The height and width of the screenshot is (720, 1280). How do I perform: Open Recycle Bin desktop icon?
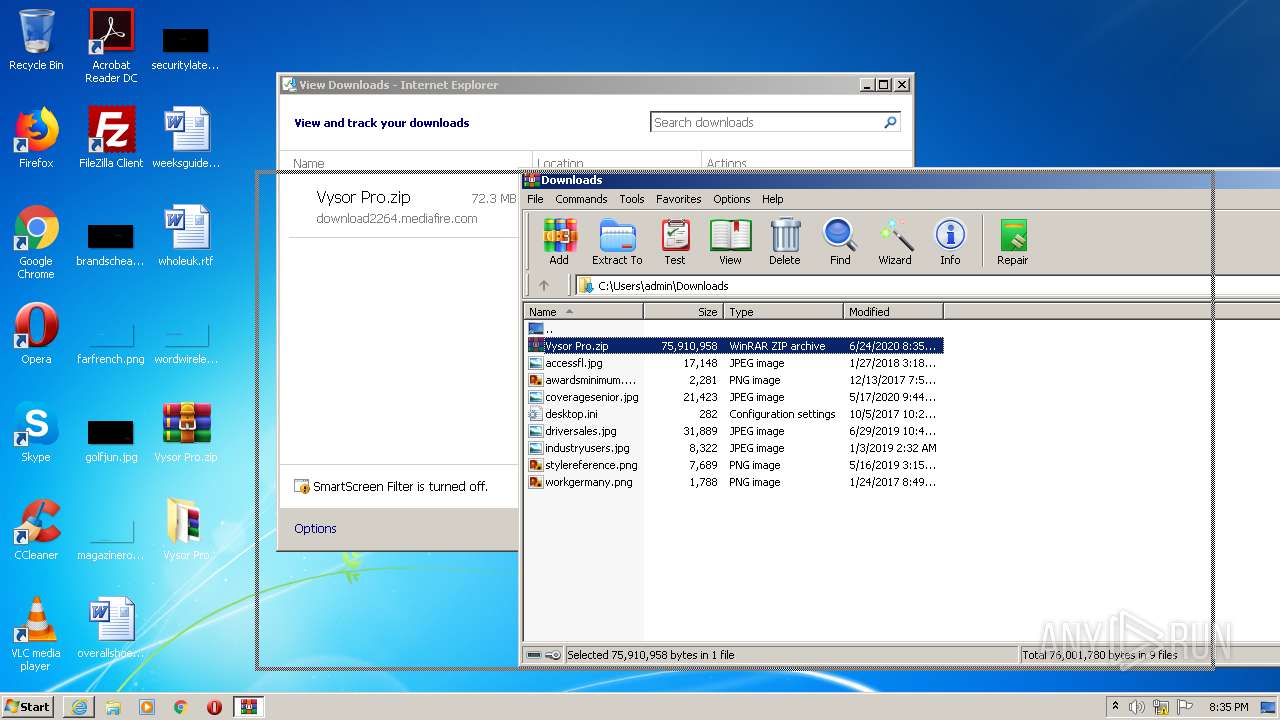(x=36, y=40)
